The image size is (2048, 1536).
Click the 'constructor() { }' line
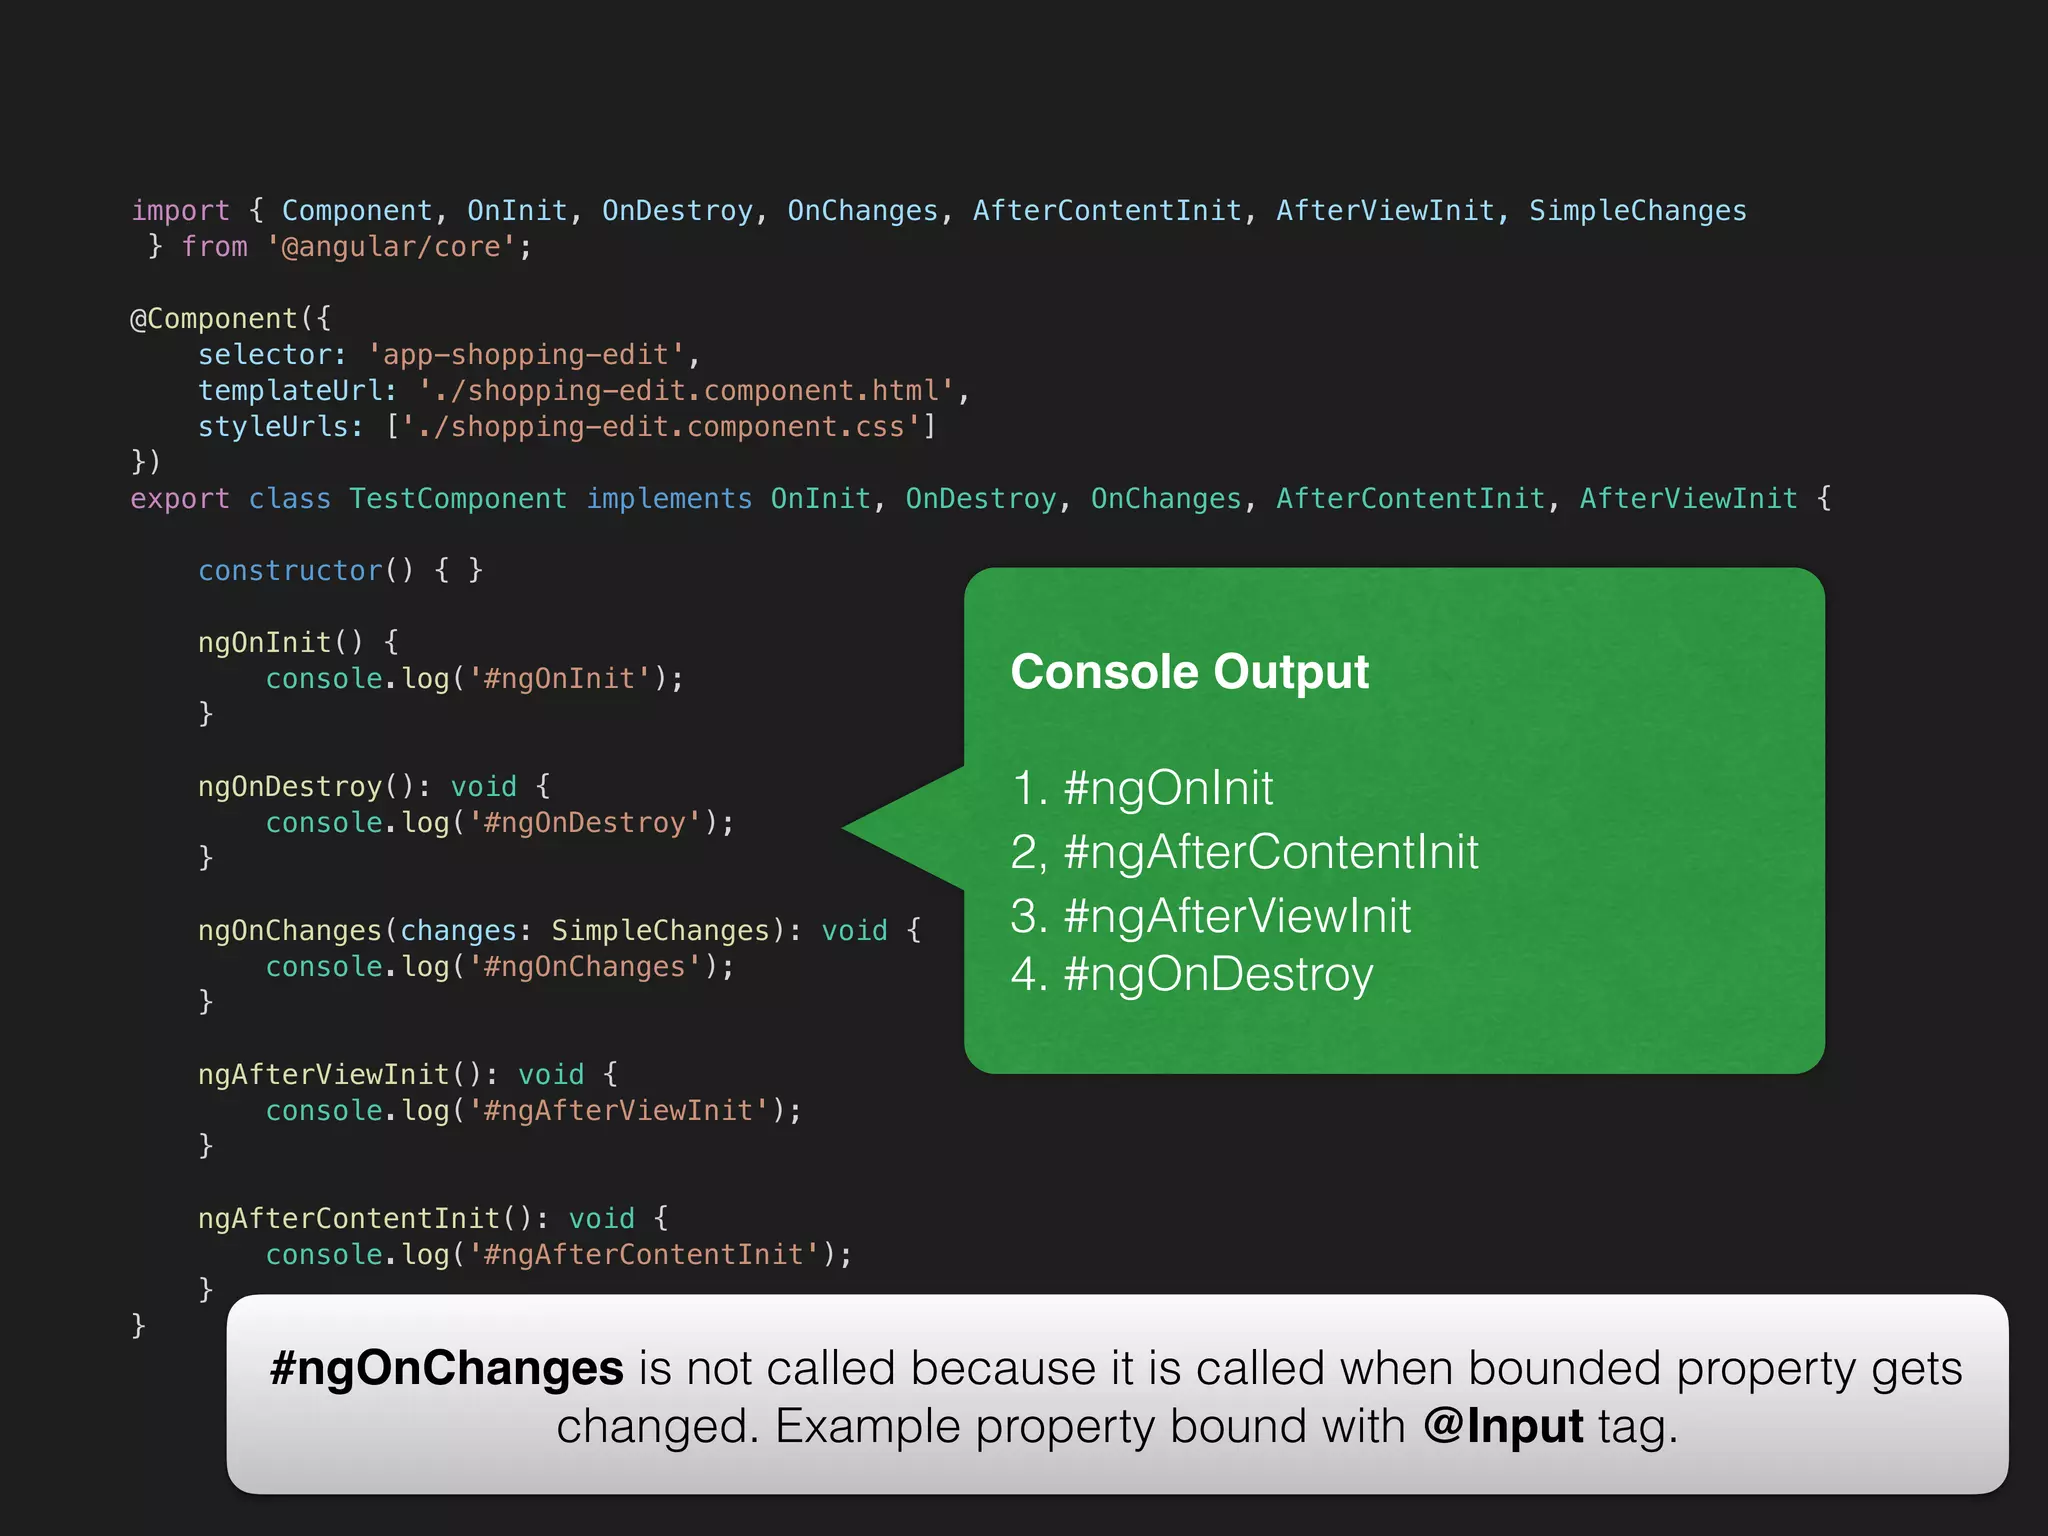[x=340, y=570]
